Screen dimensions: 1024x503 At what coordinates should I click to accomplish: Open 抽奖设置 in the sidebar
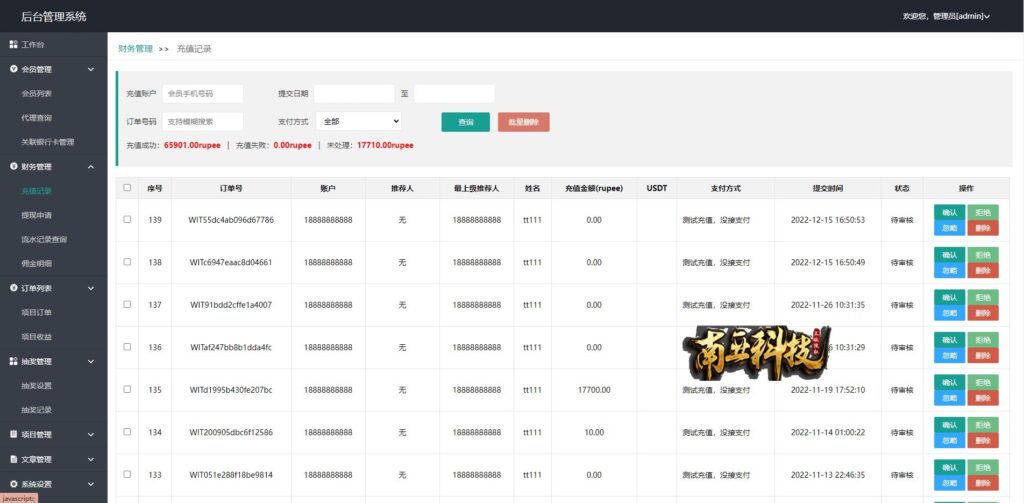tap(37, 385)
